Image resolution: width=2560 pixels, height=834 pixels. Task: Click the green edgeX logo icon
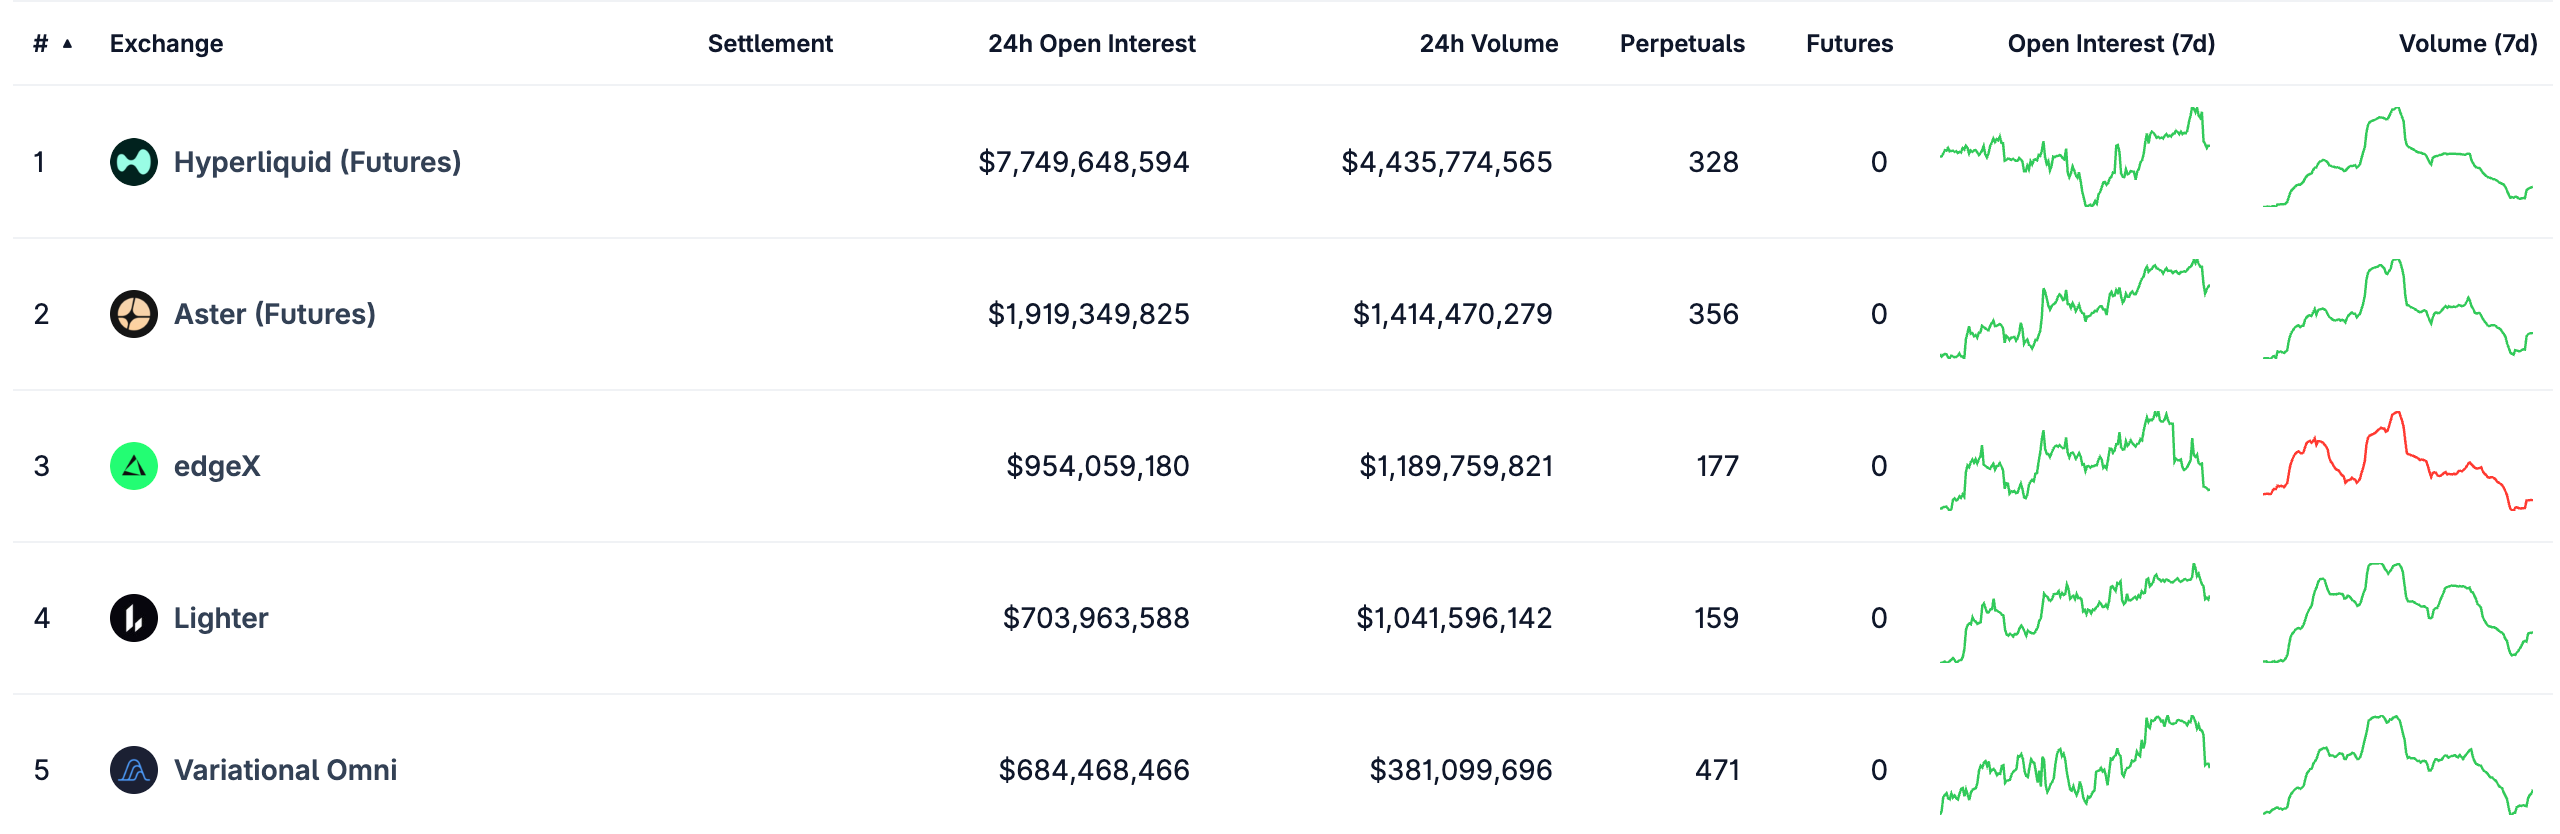[133, 466]
